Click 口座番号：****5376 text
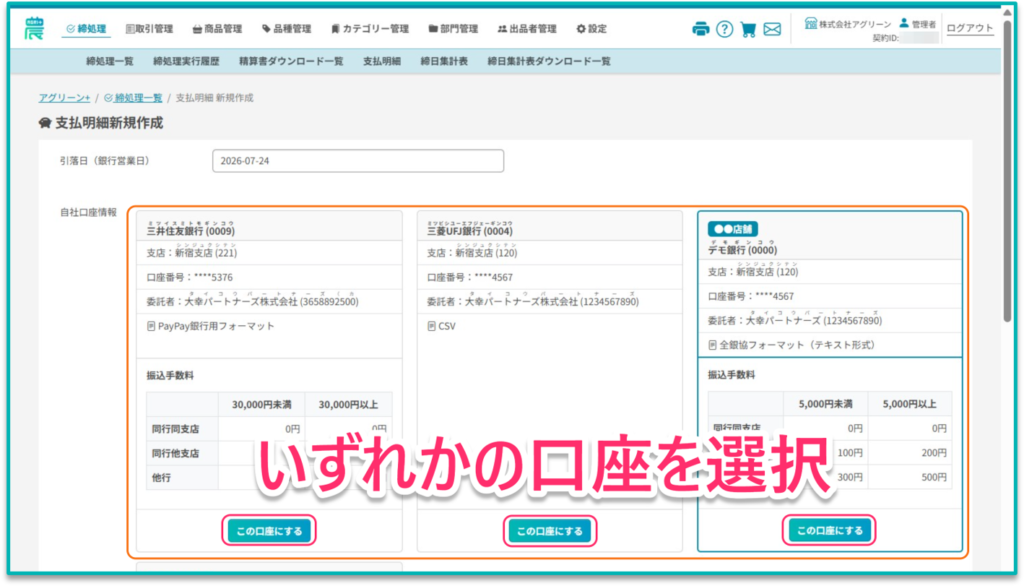Image resolution: width=1024 pixels, height=586 pixels. [x=189, y=278]
